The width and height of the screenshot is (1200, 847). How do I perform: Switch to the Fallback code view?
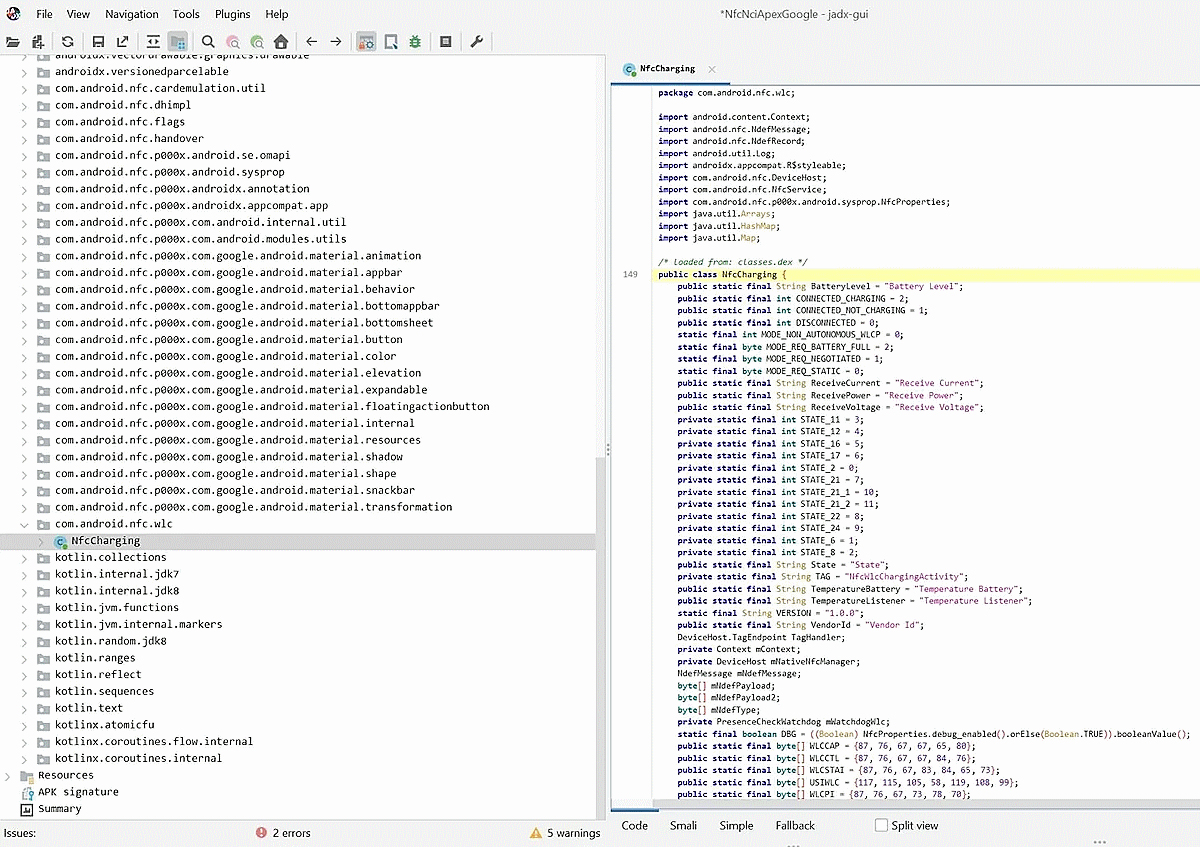pyautogui.click(x=794, y=826)
